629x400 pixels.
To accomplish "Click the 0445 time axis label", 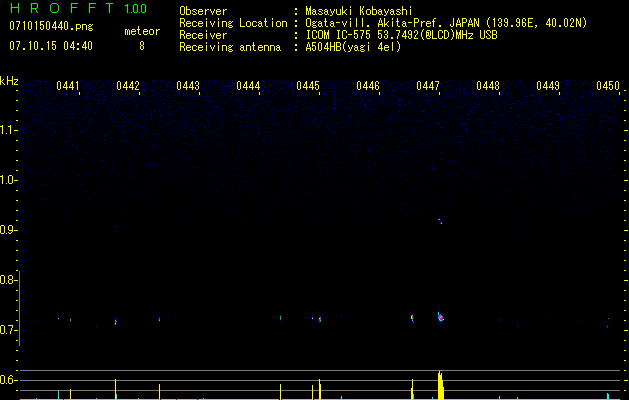I will [x=308, y=86].
